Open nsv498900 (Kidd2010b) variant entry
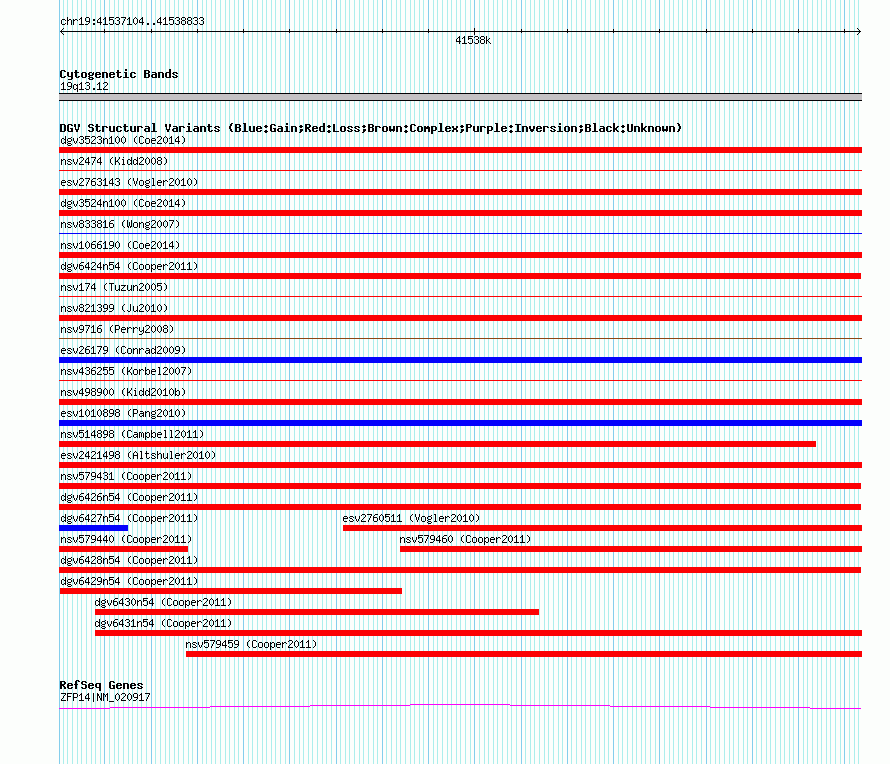This screenshot has width=890, height=764. click(x=123, y=392)
